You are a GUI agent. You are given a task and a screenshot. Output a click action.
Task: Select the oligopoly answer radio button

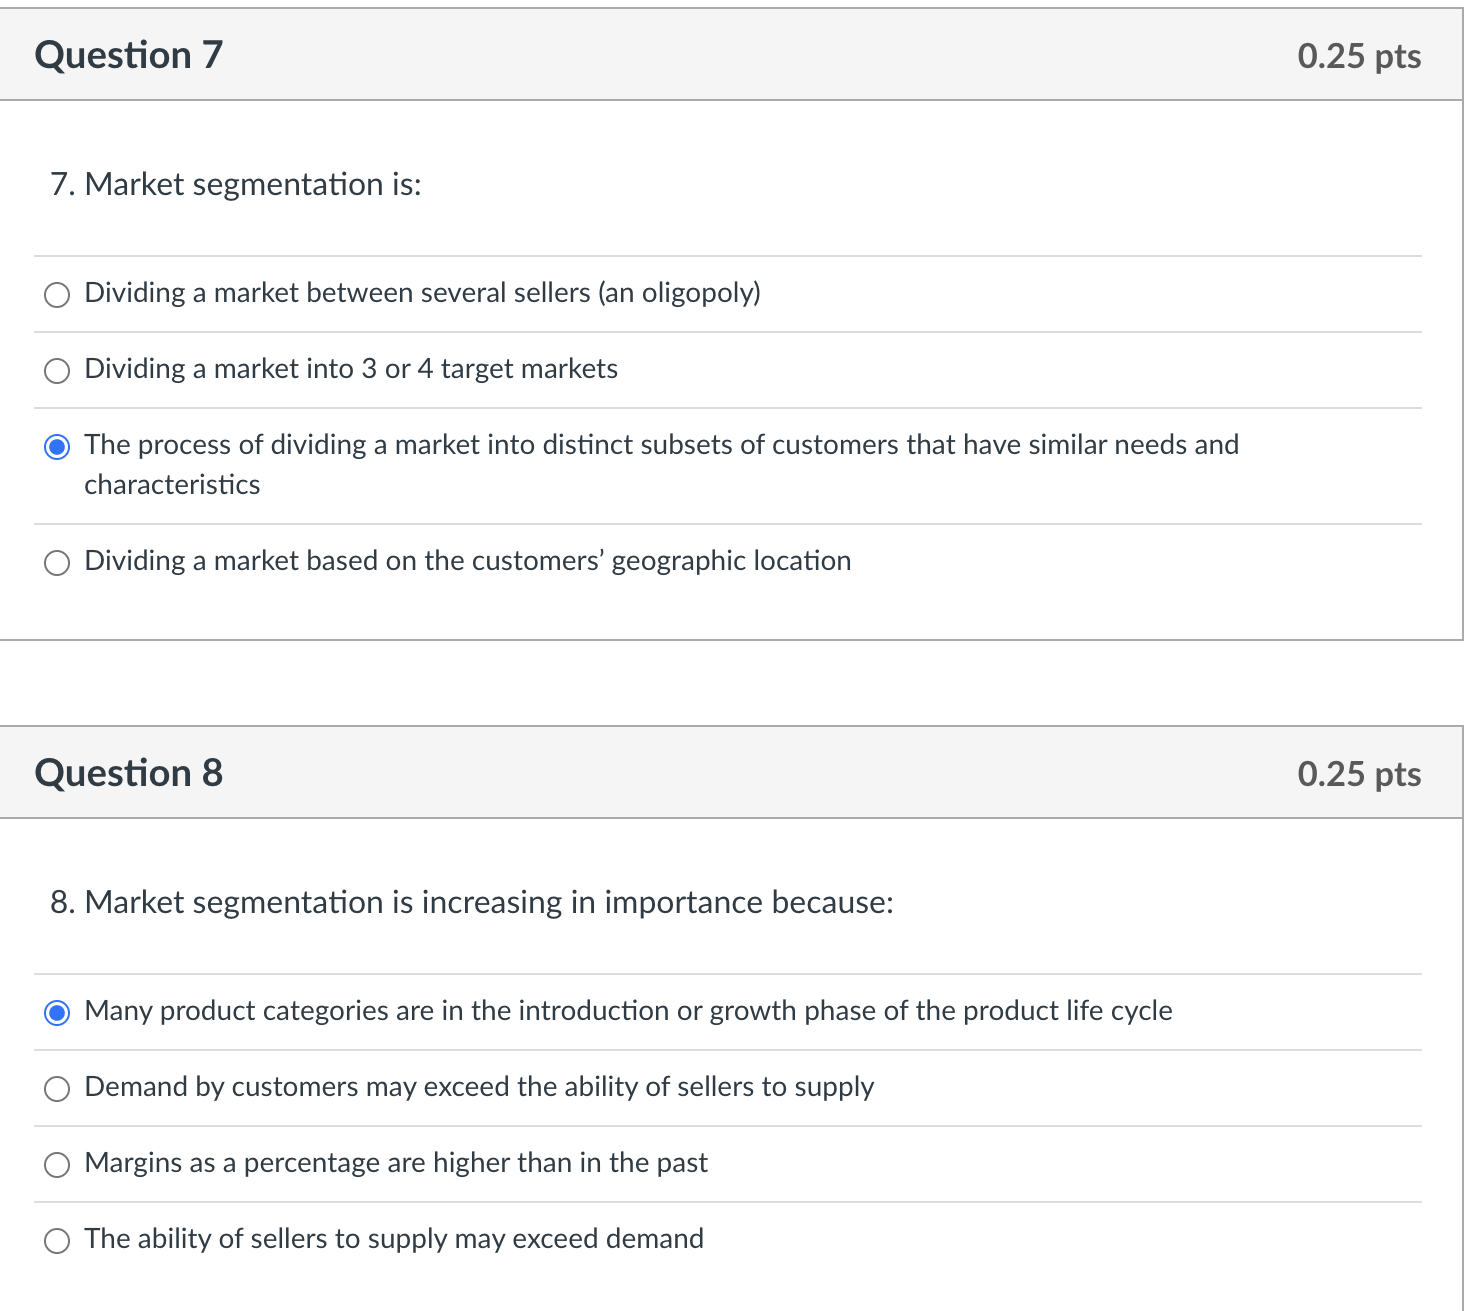coord(58,295)
